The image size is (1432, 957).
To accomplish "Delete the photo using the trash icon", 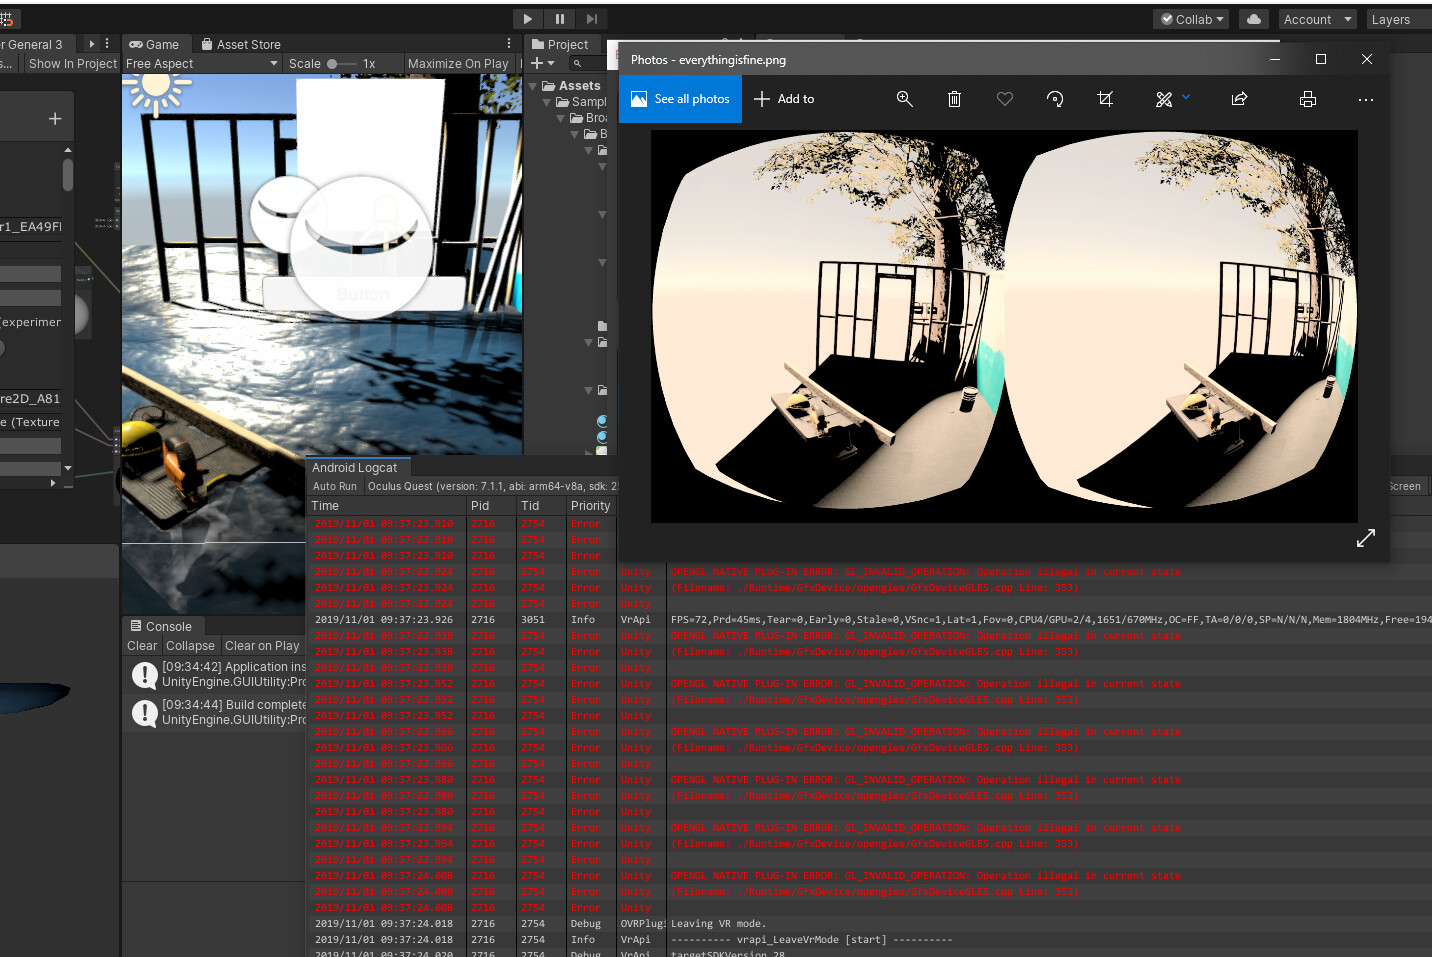I will 954,99.
